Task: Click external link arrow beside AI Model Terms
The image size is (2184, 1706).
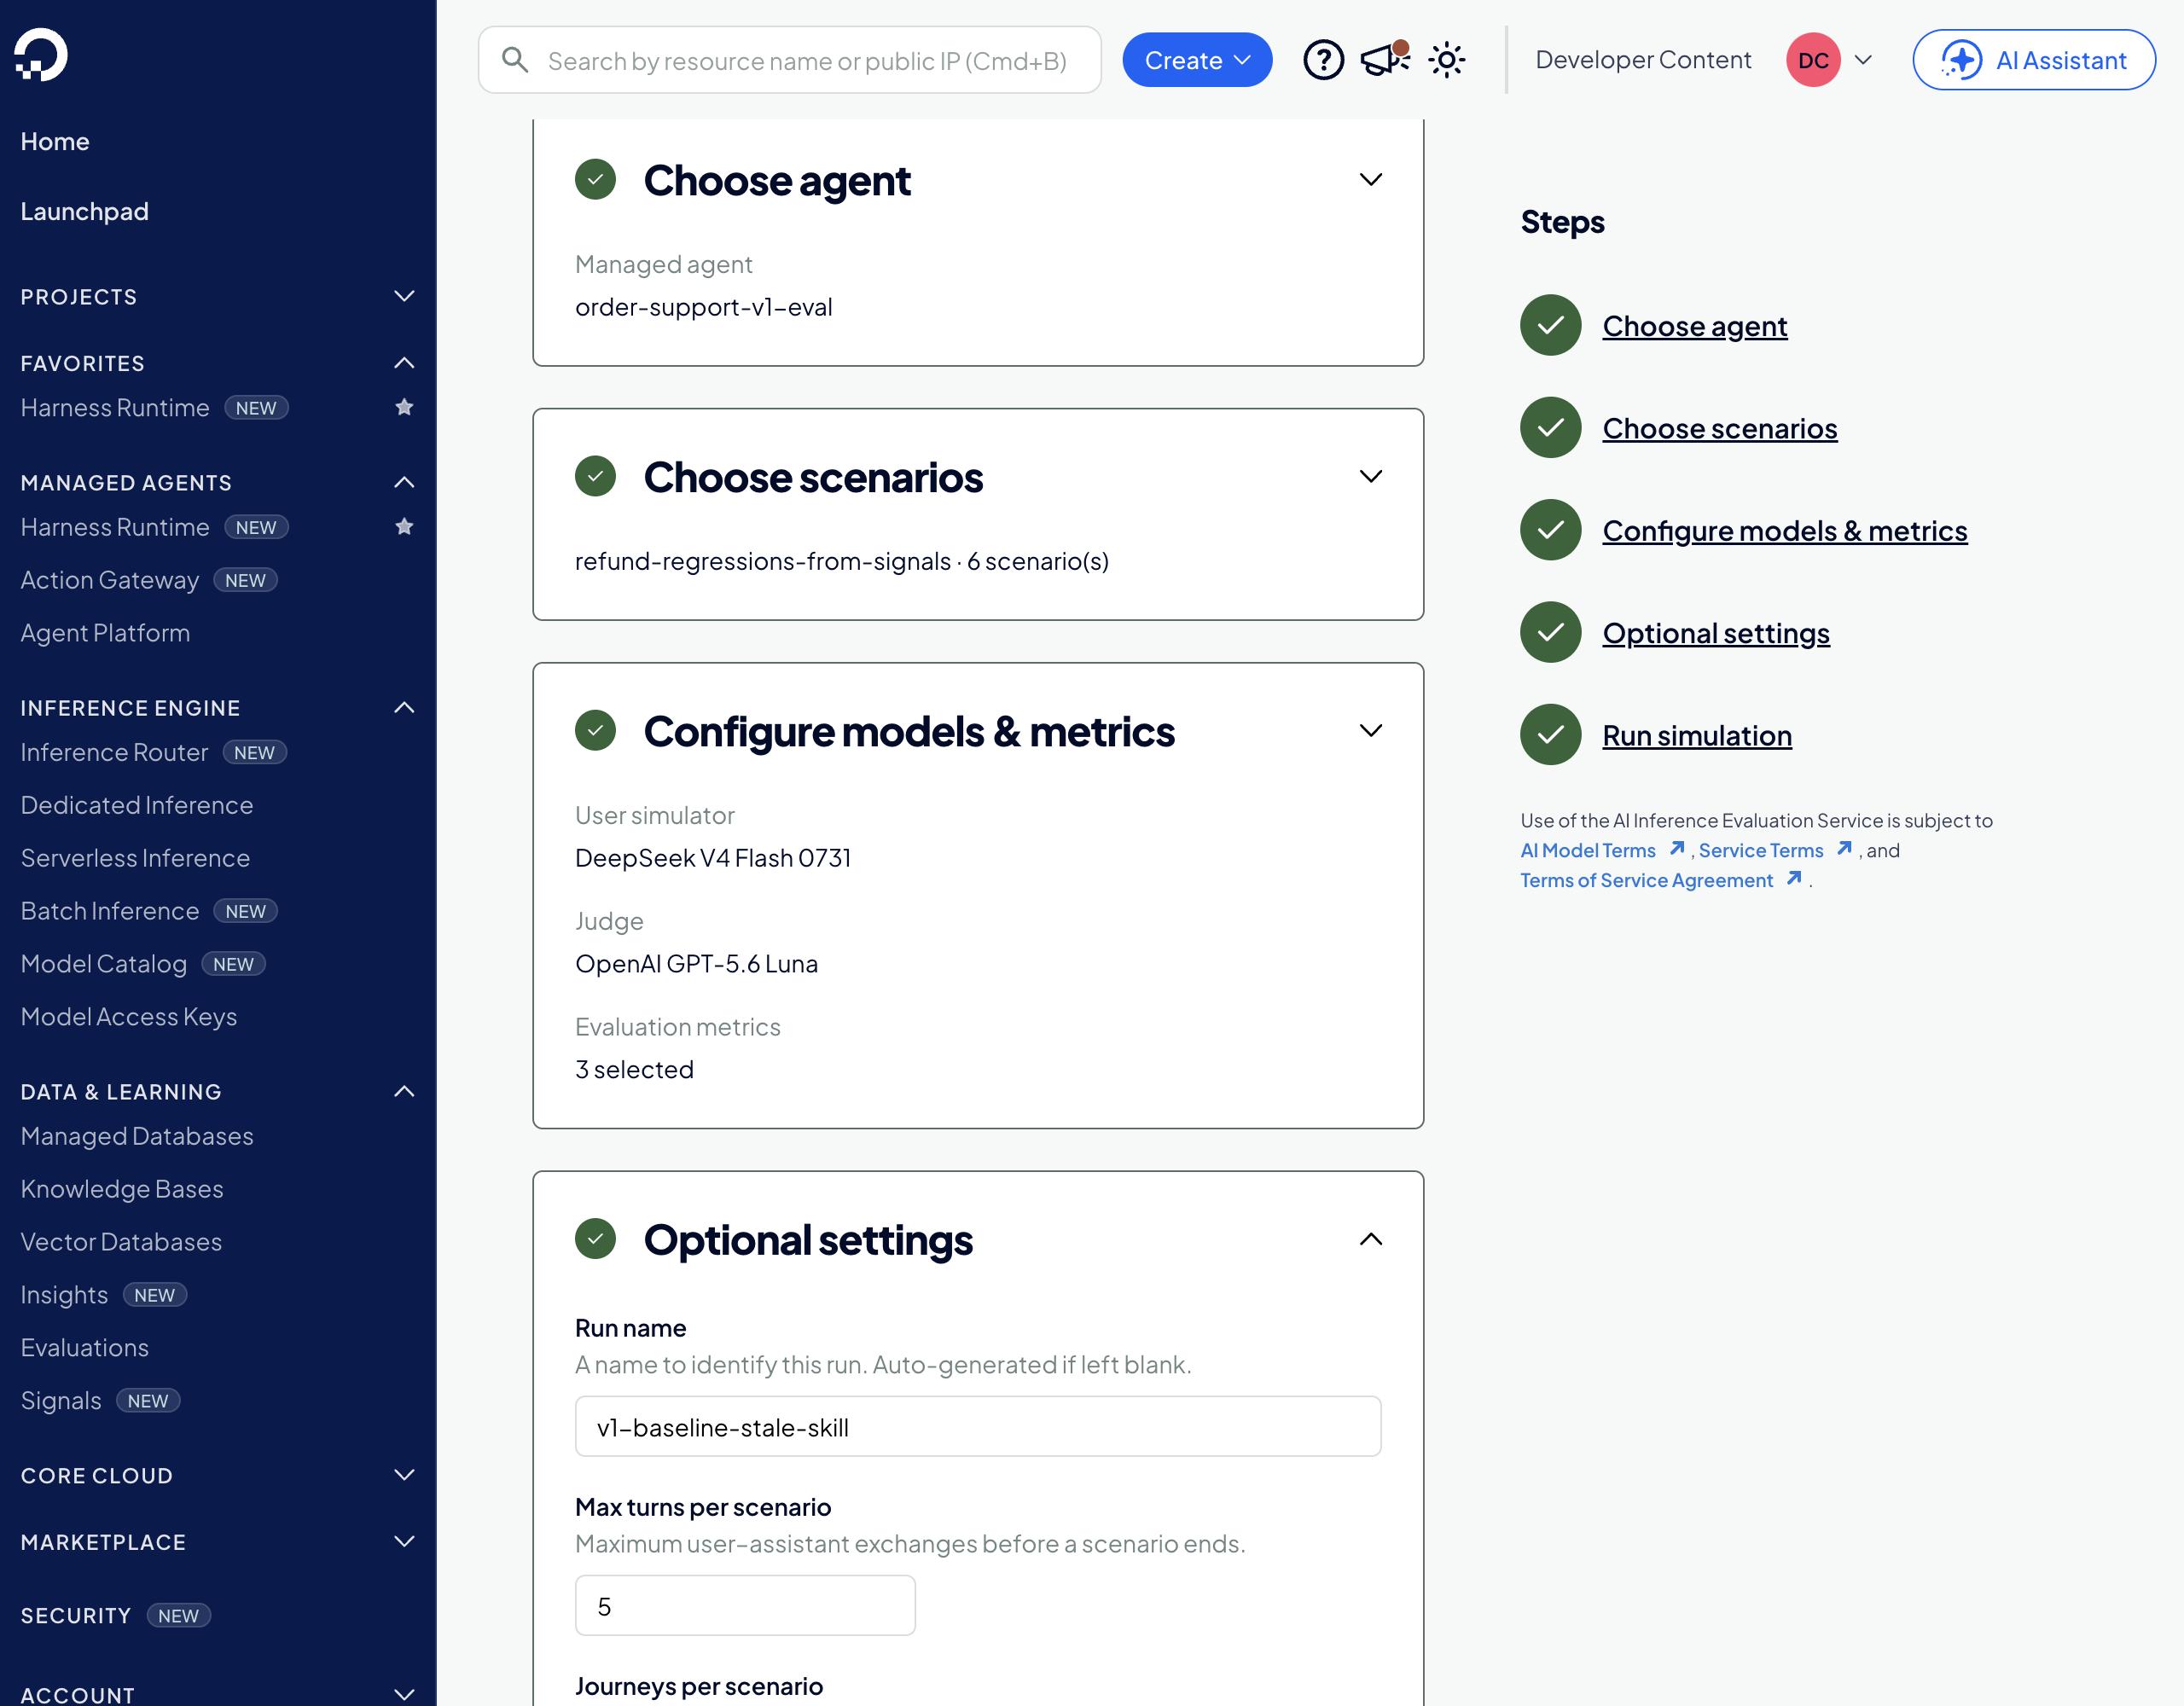Action: [x=1677, y=849]
